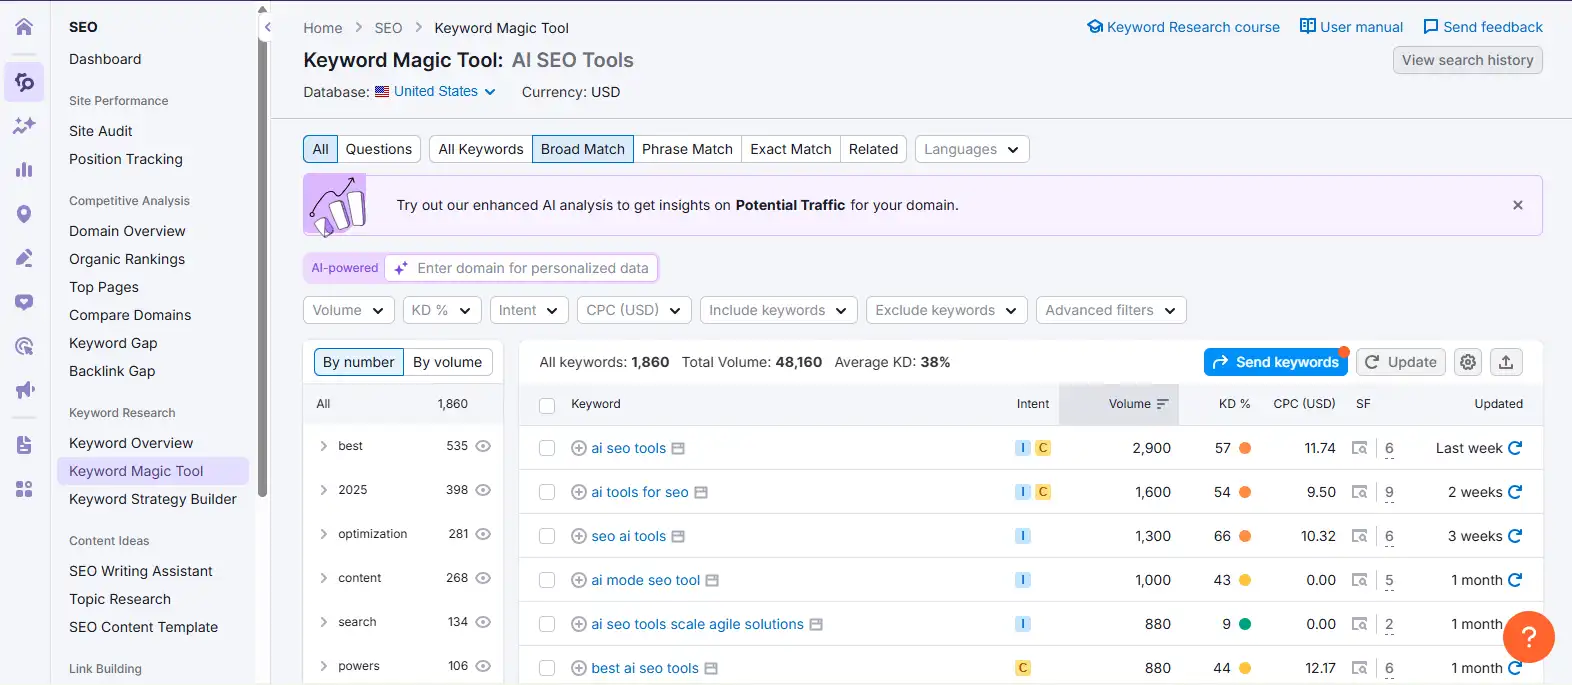
Task: Click the Send keywords button
Action: (1276, 362)
